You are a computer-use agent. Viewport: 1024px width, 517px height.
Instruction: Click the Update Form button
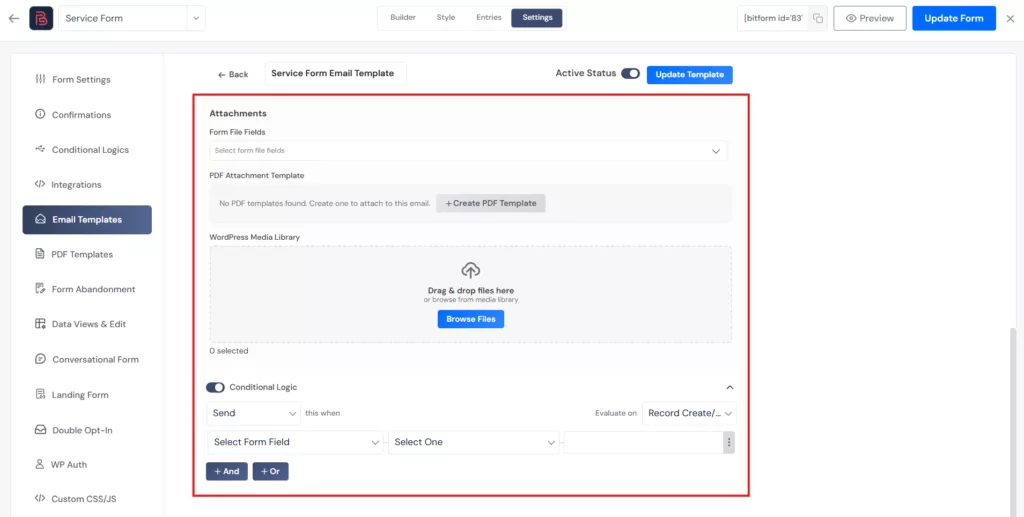tap(953, 18)
